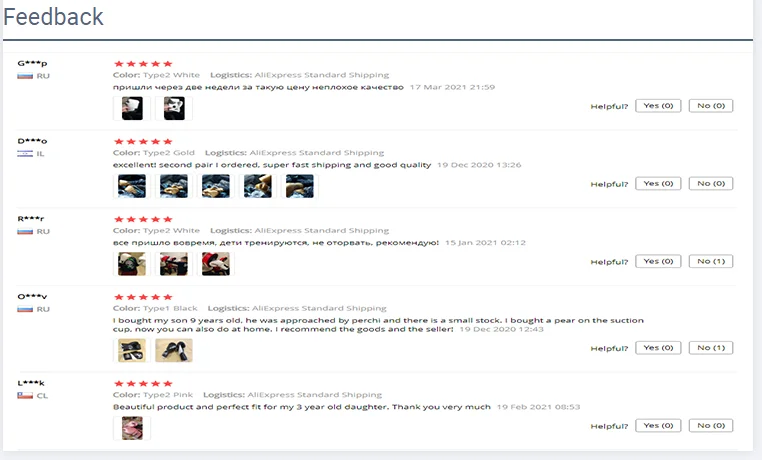Click No (0) on D***o's review
The width and height of the screenshot is (762, 460).
pos(710,184)
